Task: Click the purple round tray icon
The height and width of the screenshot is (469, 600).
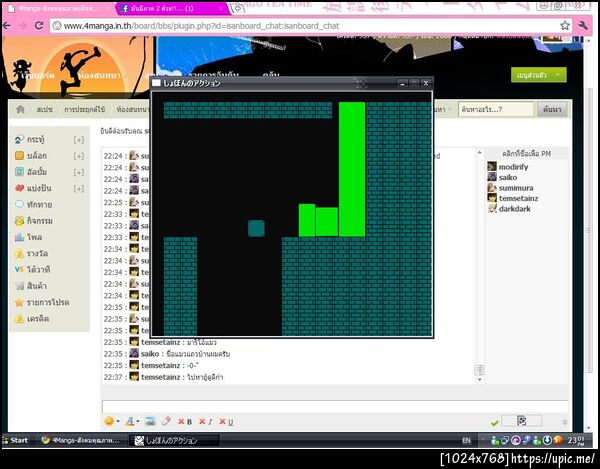Action: pyautogui.click(x=515, y=440)
